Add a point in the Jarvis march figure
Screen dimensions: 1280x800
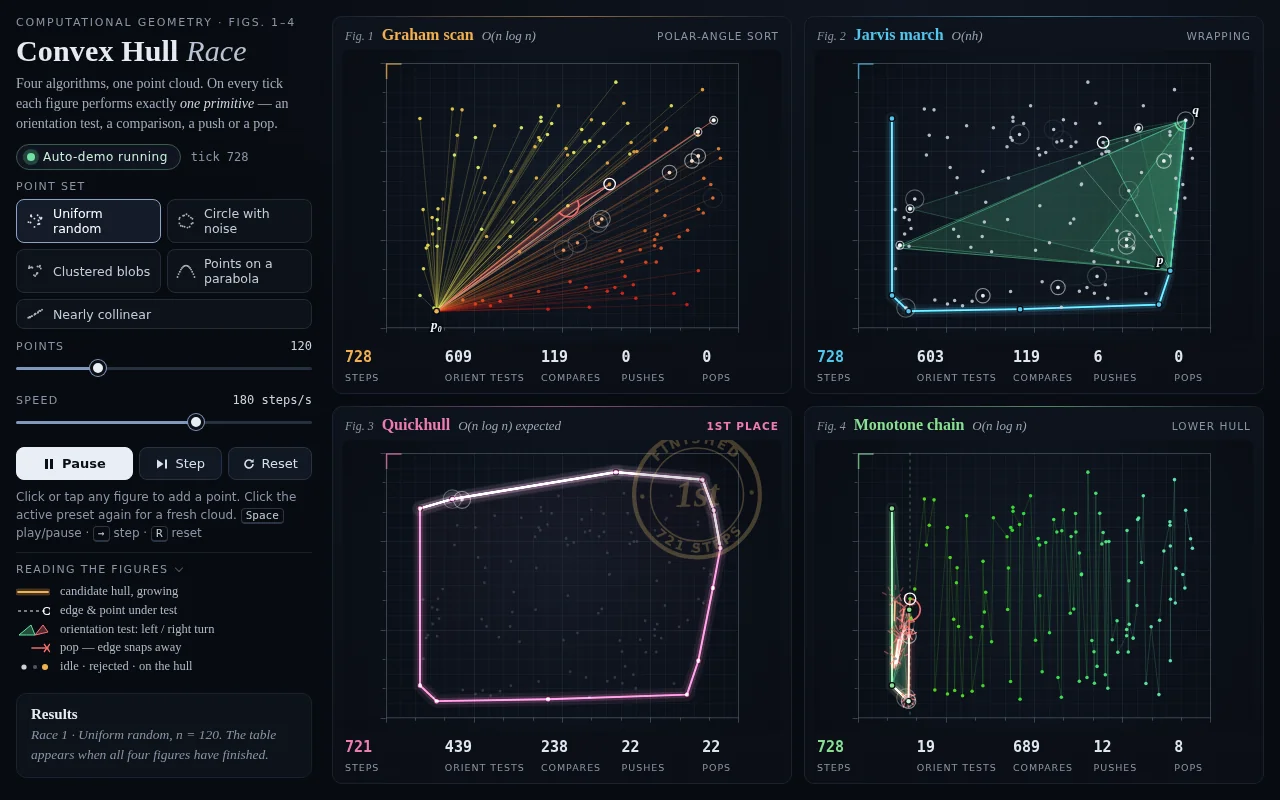[x=1034, y=196]
